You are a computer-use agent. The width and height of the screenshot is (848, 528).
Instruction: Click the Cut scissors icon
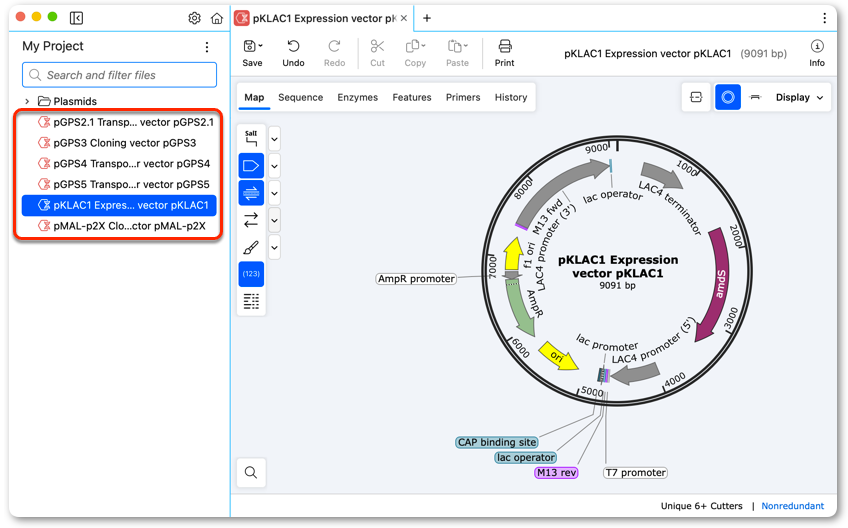pyautogui.click(x=377, y=47)
